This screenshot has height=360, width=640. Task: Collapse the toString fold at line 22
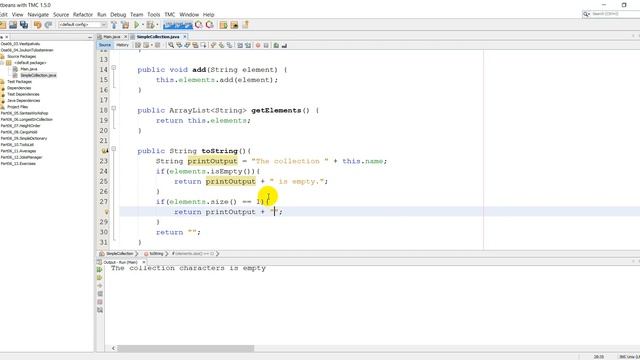[x=114, y=149]
